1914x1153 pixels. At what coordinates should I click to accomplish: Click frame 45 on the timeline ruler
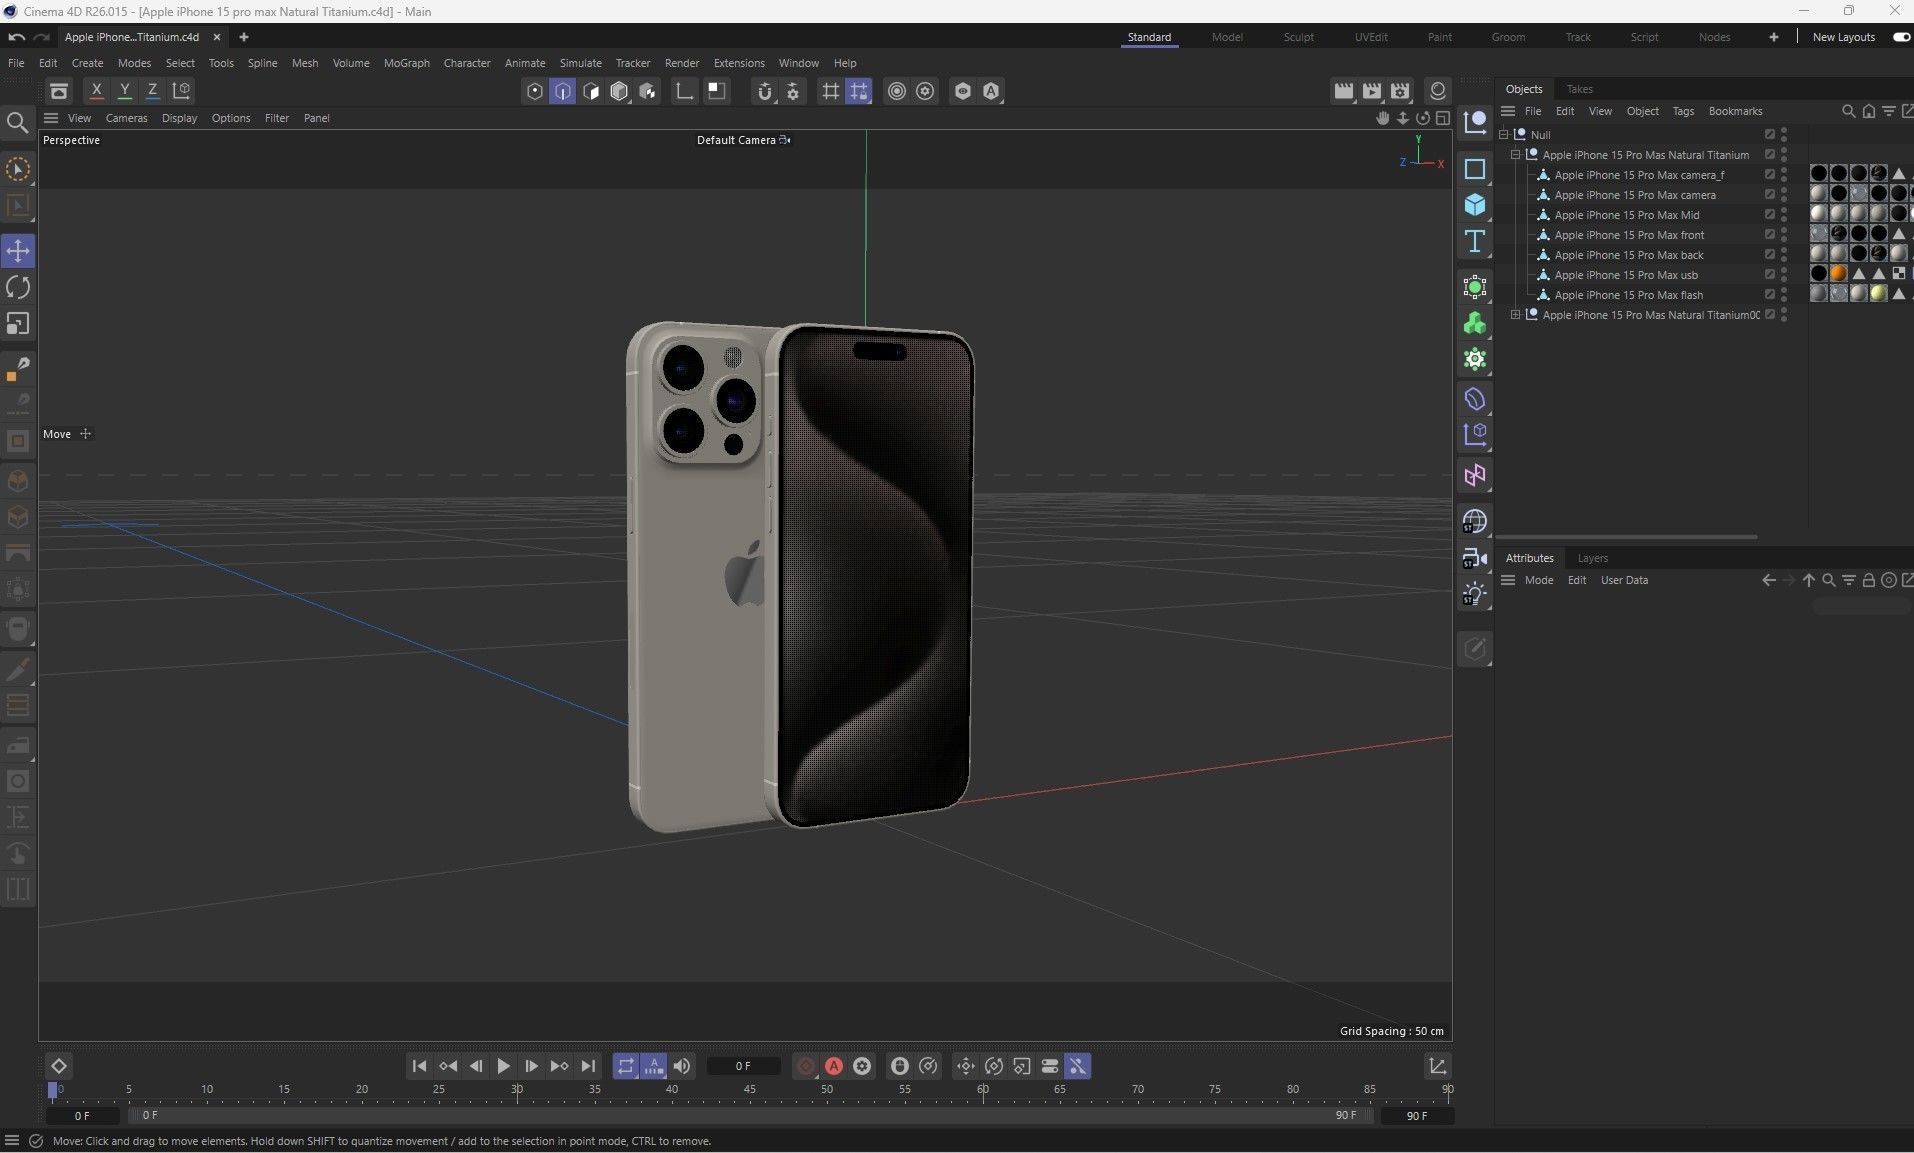750,1091
